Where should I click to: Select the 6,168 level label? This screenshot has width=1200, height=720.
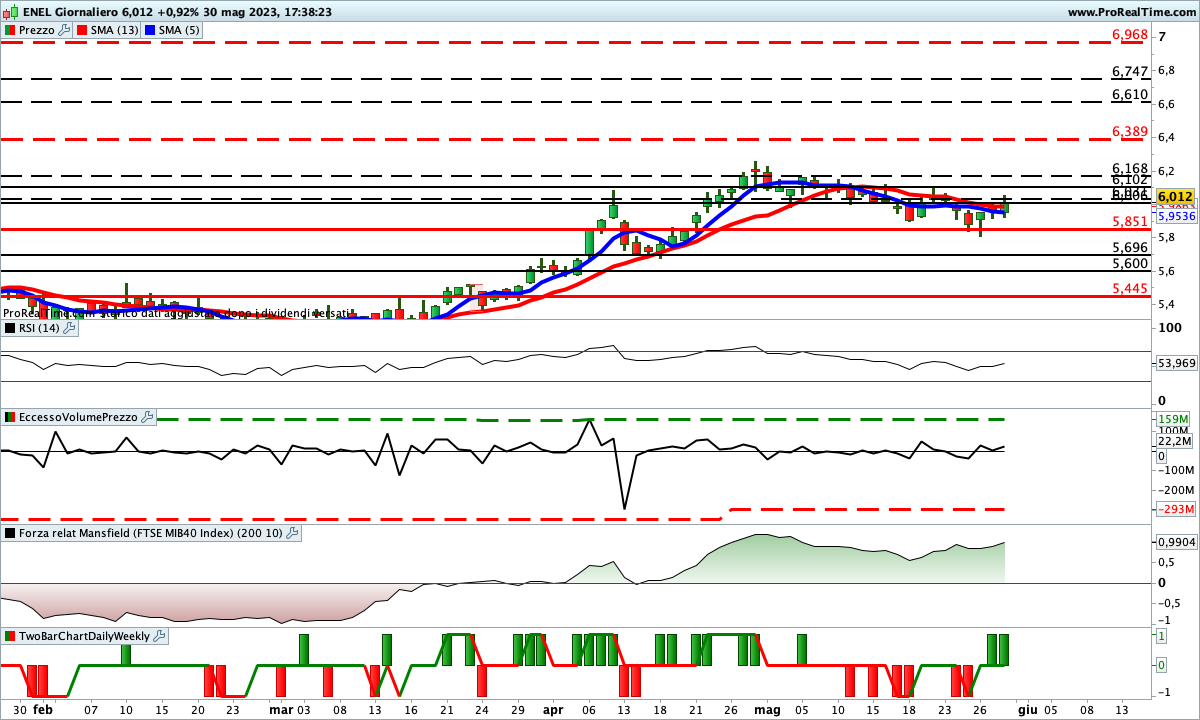click(1130, 168)
